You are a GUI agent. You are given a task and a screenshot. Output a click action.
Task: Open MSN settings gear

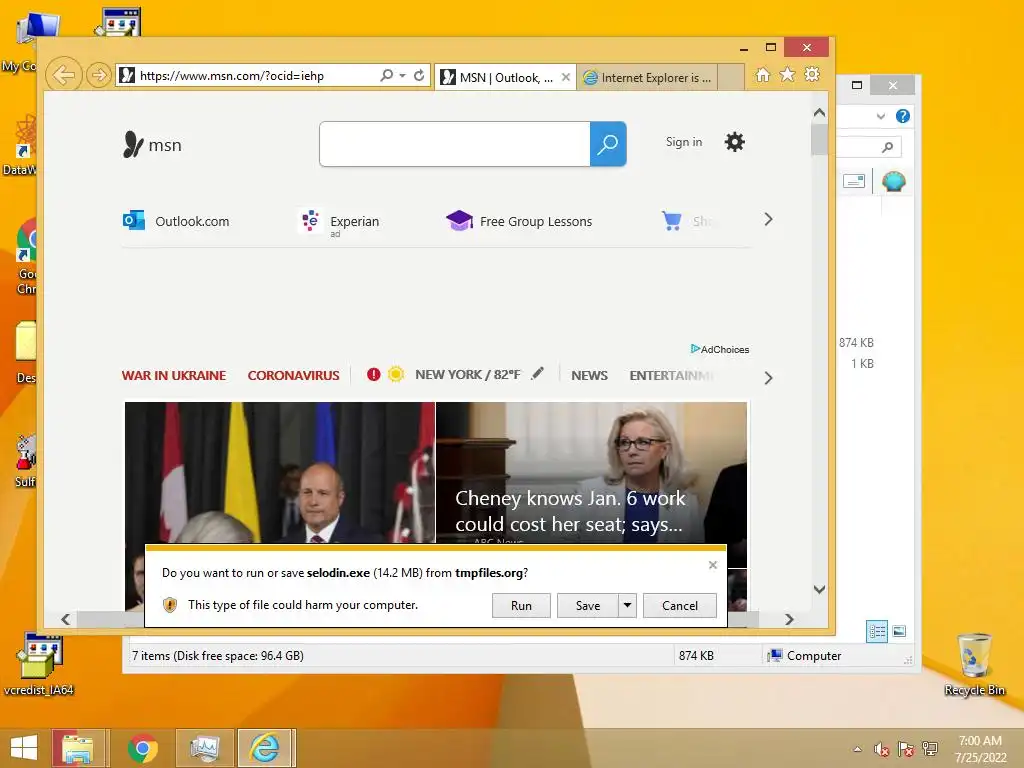pyautogui.click(x=735, y=142)
